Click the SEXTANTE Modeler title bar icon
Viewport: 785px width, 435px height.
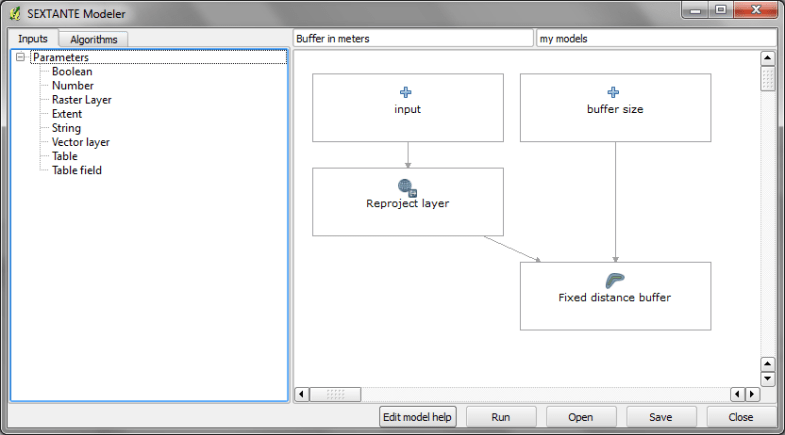point(16,13)
